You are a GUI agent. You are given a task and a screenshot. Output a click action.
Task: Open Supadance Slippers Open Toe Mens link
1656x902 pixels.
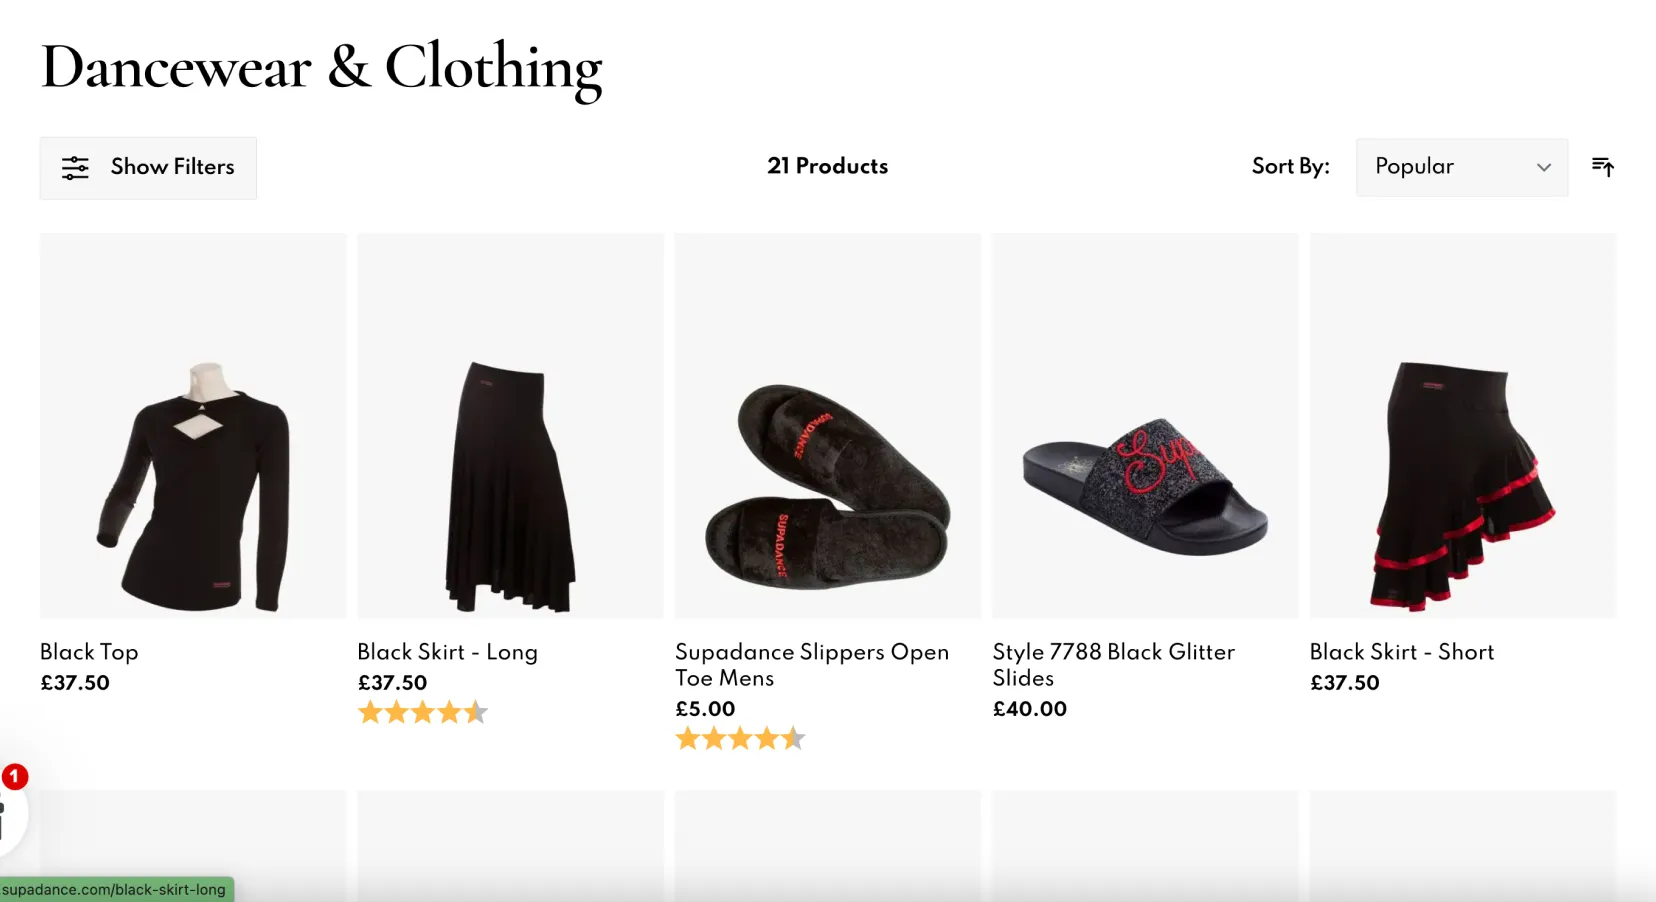coord(811,664)
